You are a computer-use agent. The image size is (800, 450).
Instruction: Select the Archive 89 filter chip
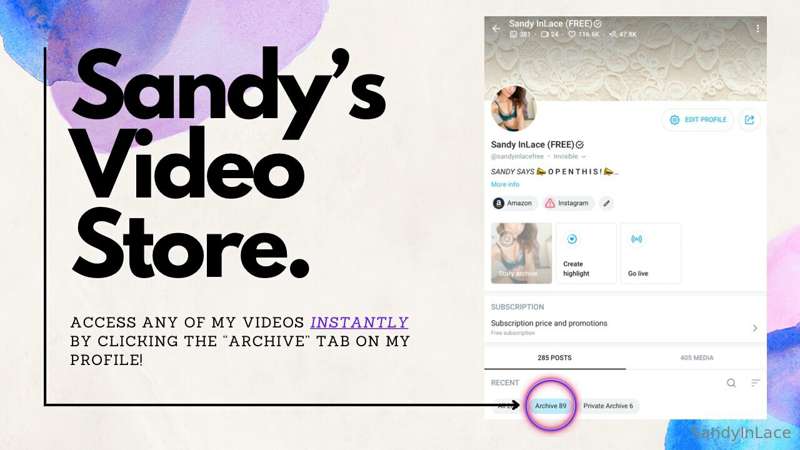551,406
